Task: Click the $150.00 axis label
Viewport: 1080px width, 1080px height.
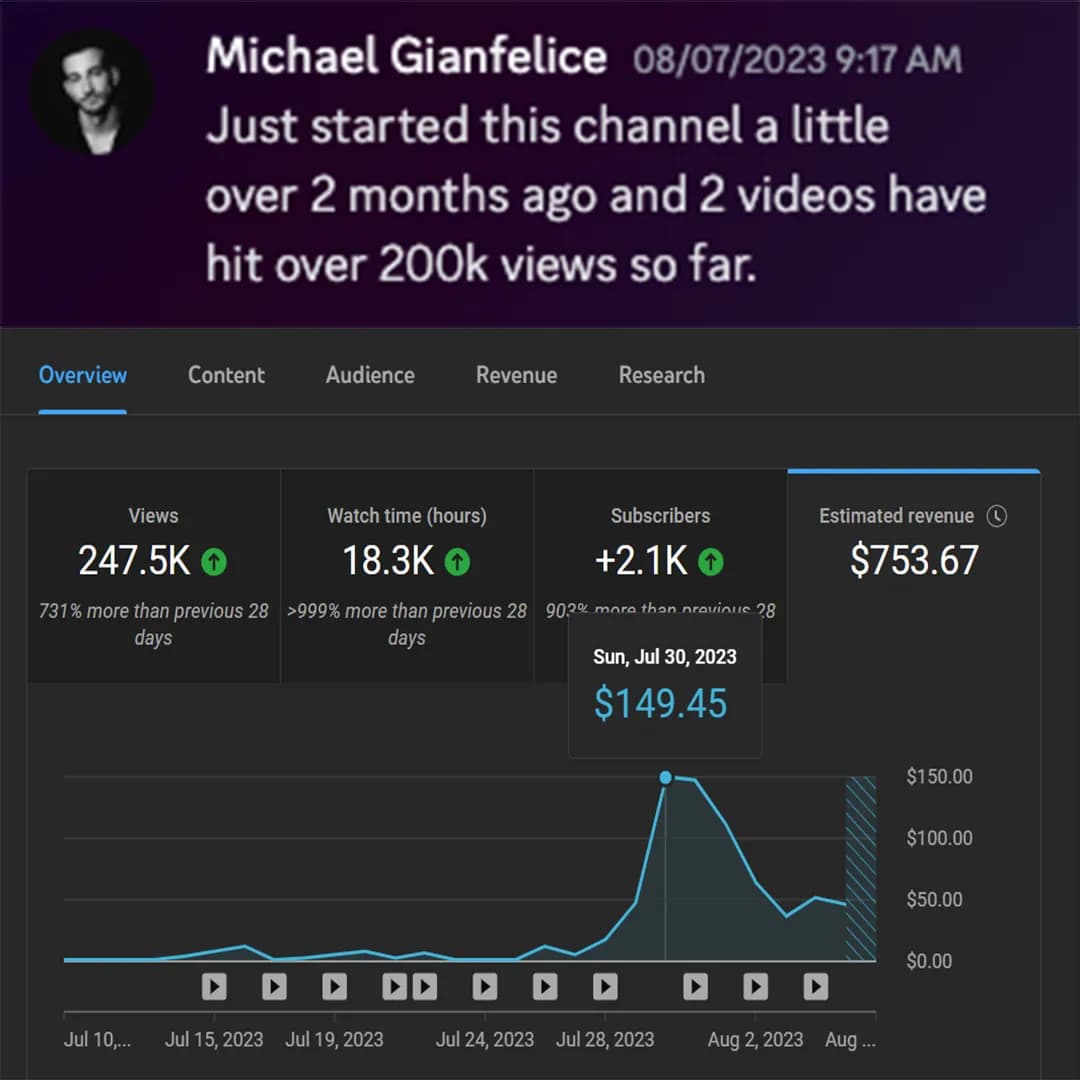Action: click(x=939, y=776)
